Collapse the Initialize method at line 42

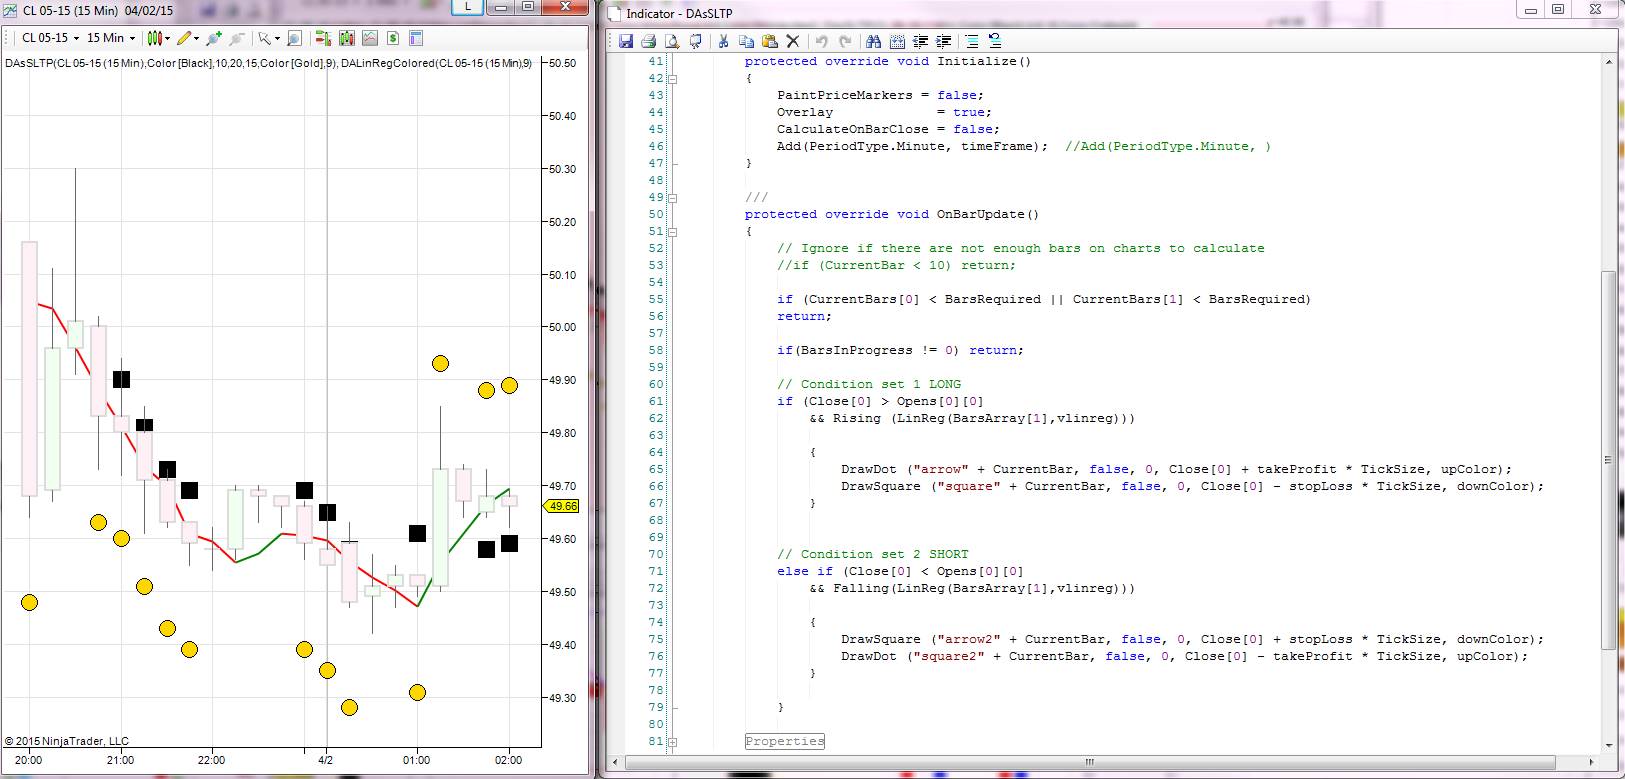pos(672,78)
